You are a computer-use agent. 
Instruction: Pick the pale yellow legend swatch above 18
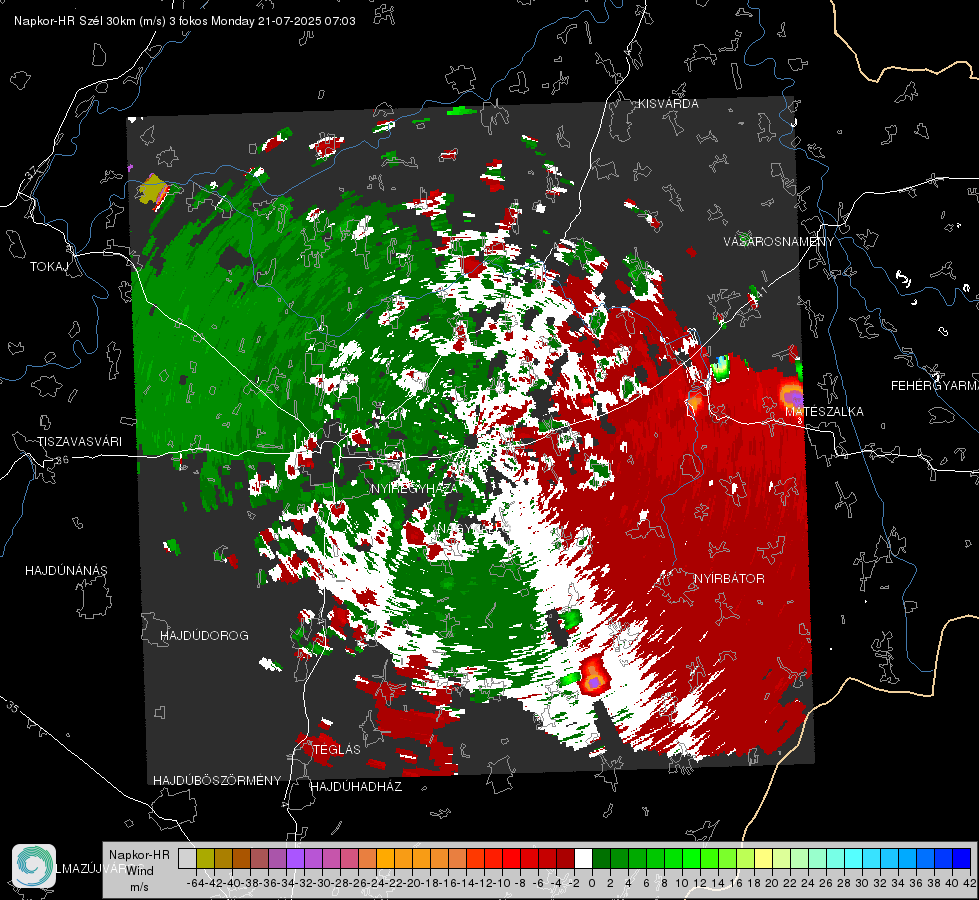pos(764,858)
